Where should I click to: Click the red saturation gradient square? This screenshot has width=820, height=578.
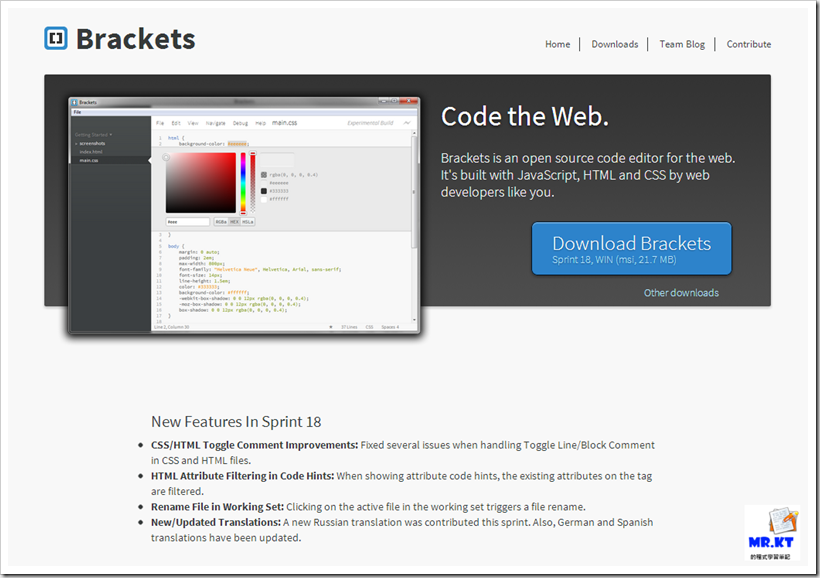(201, 183)
